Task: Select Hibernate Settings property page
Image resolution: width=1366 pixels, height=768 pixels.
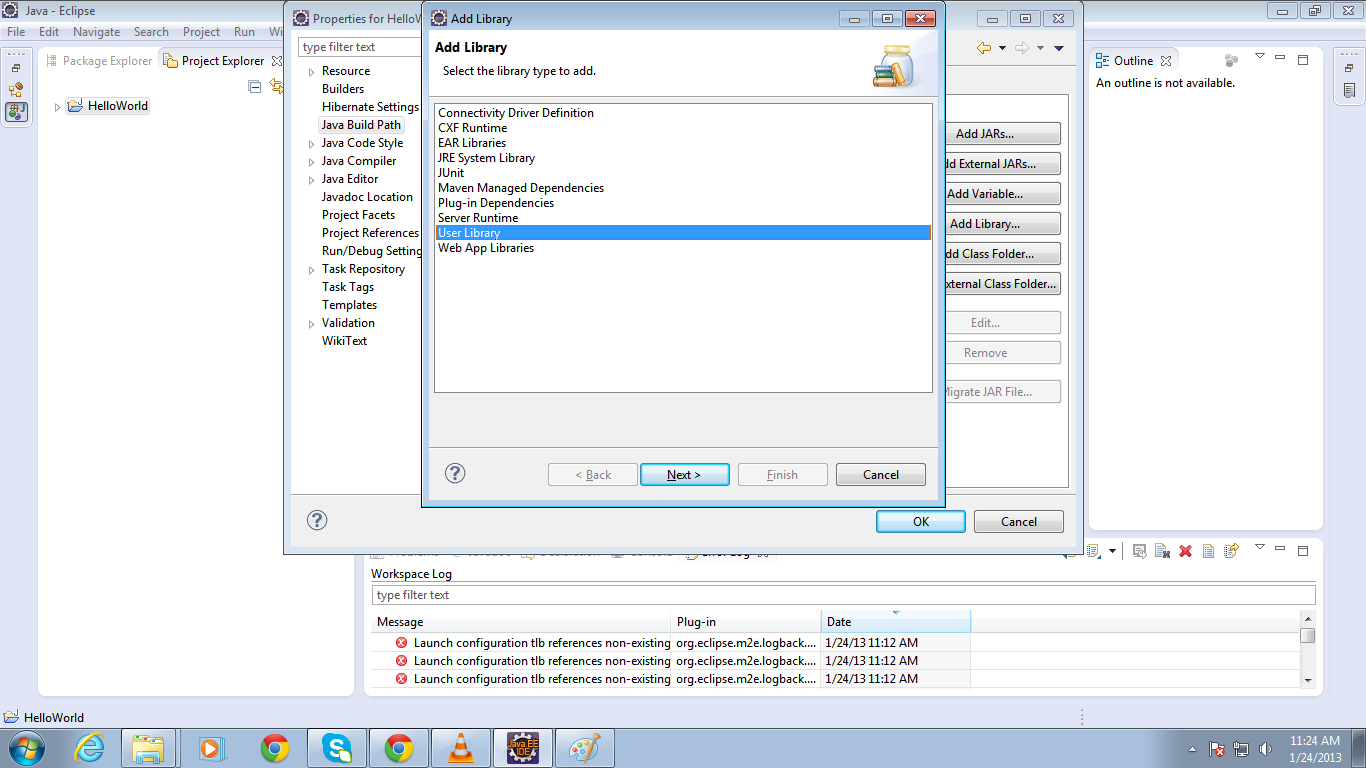Action: click(370, 107)
